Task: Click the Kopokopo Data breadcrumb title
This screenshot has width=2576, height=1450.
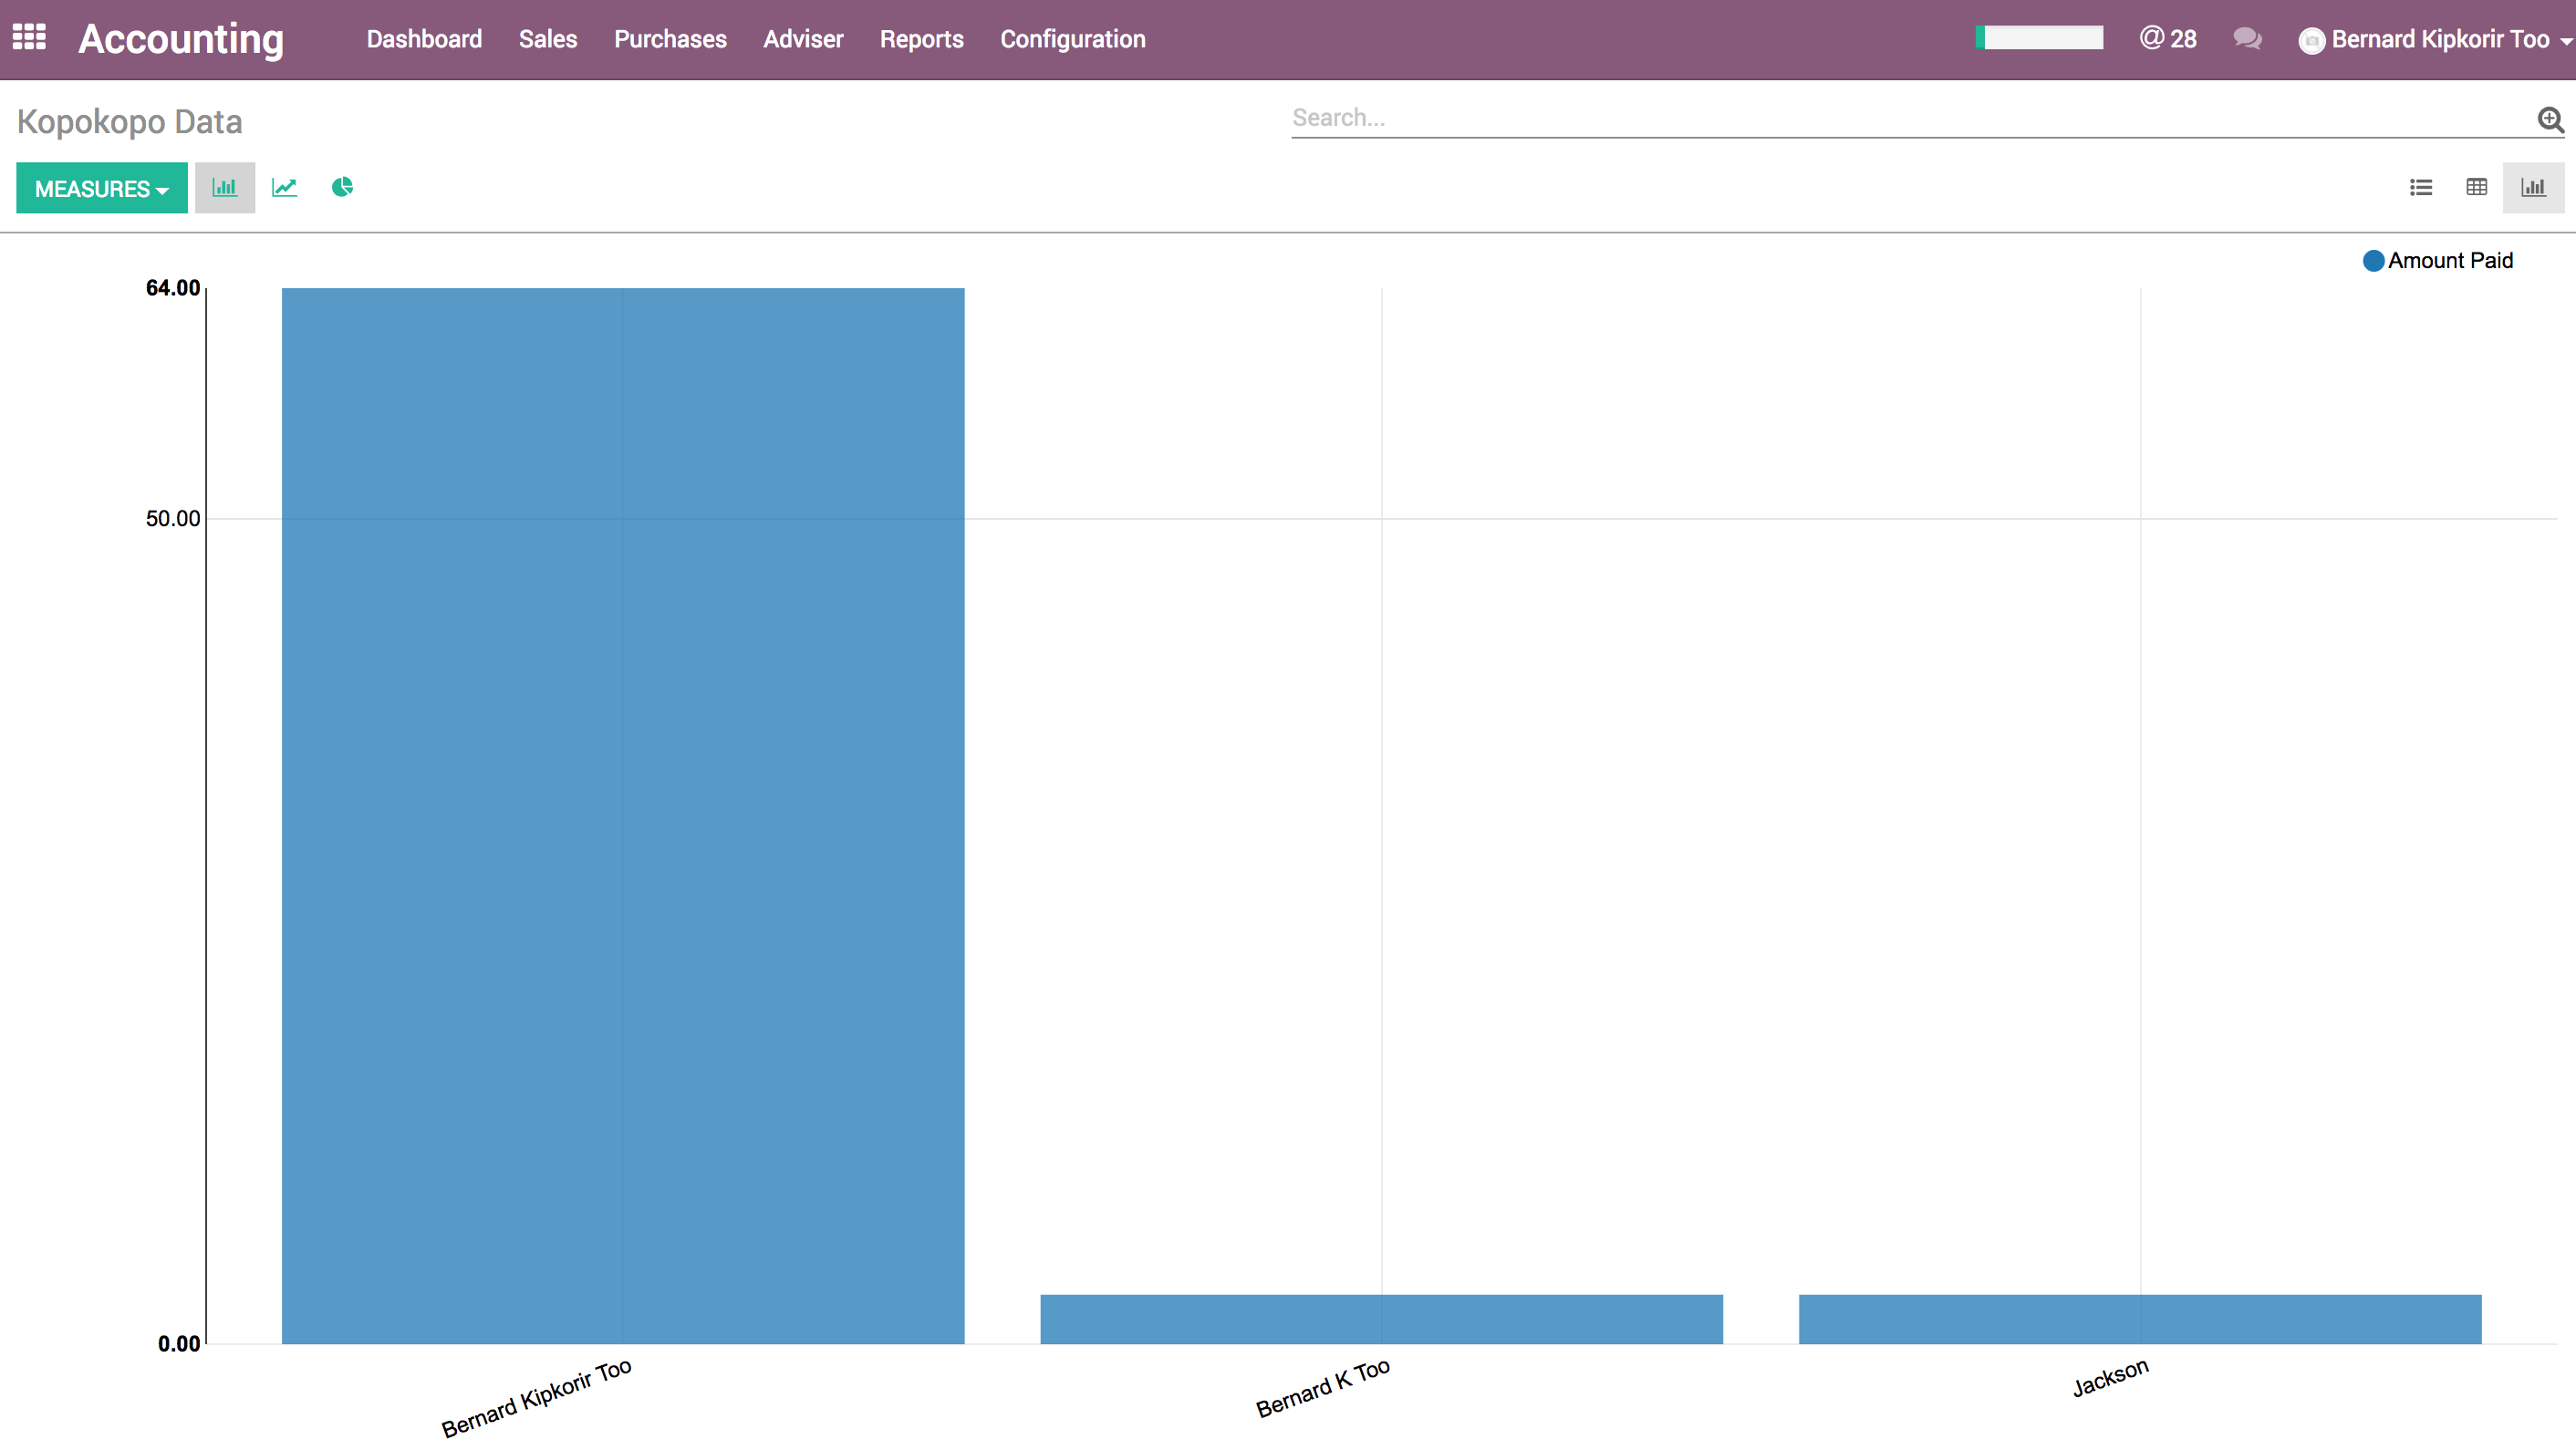Action: click(130, 122)
